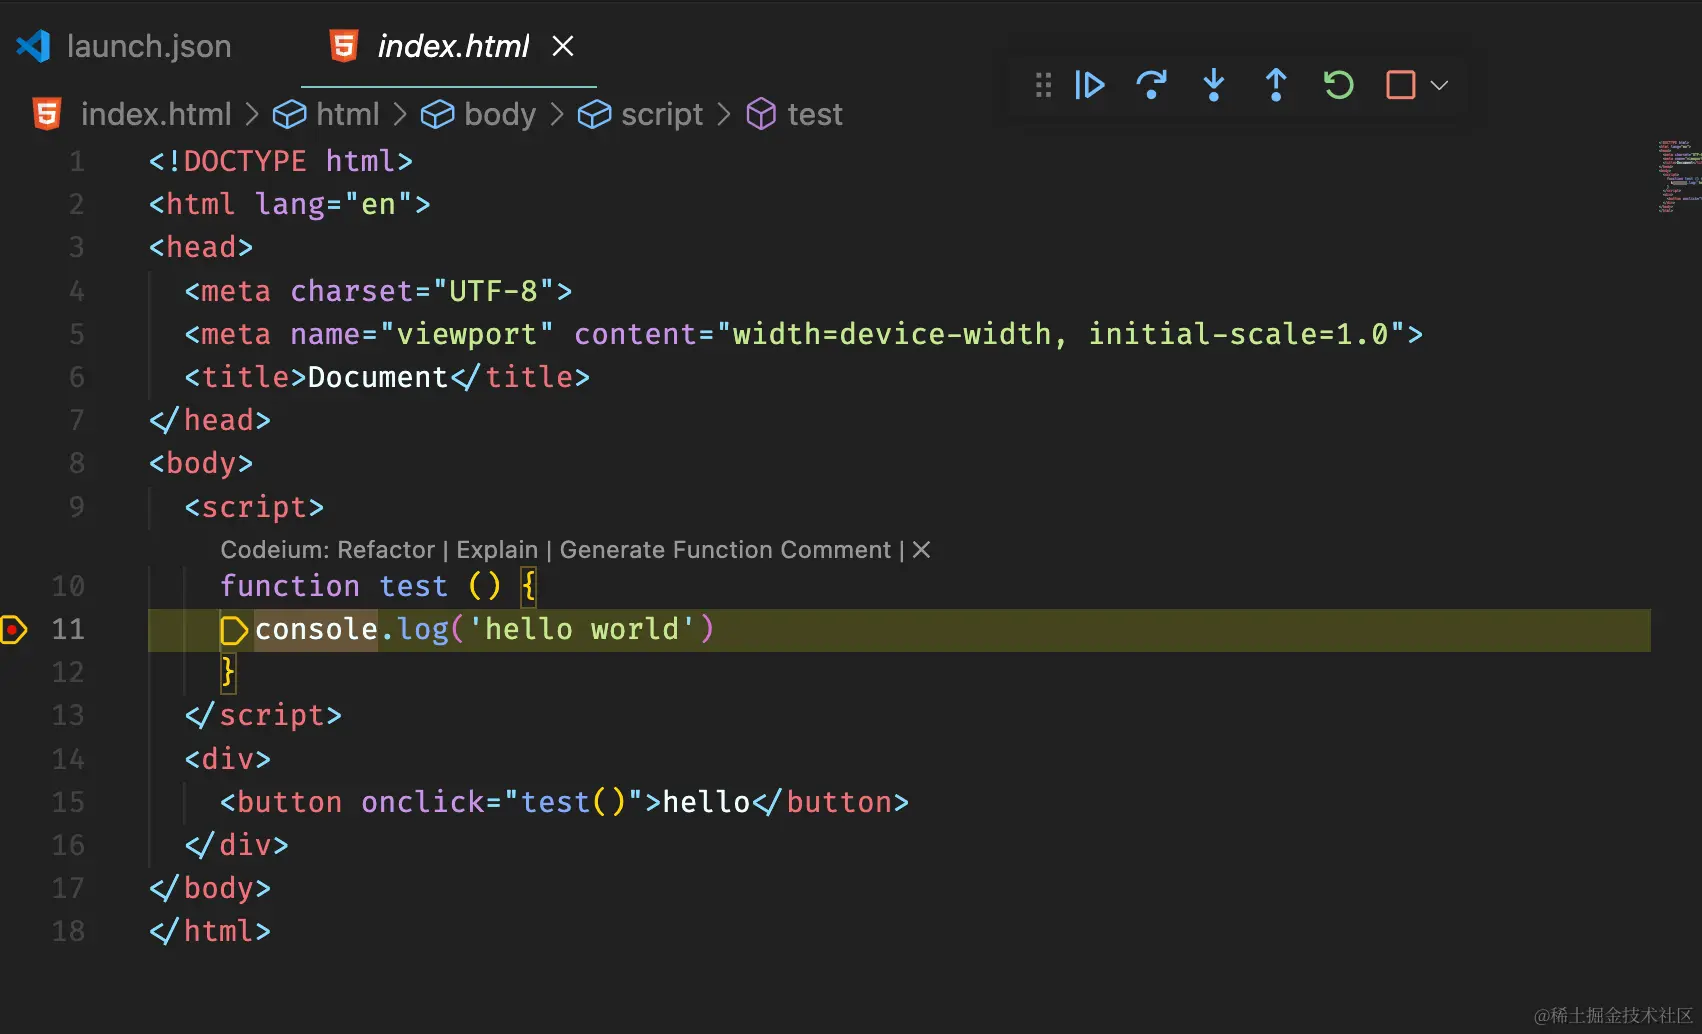Image resolution: width=1702 pixels, height=1034 pixels.
Task: Click 'viewport' value on line 5
Action: 467,334
